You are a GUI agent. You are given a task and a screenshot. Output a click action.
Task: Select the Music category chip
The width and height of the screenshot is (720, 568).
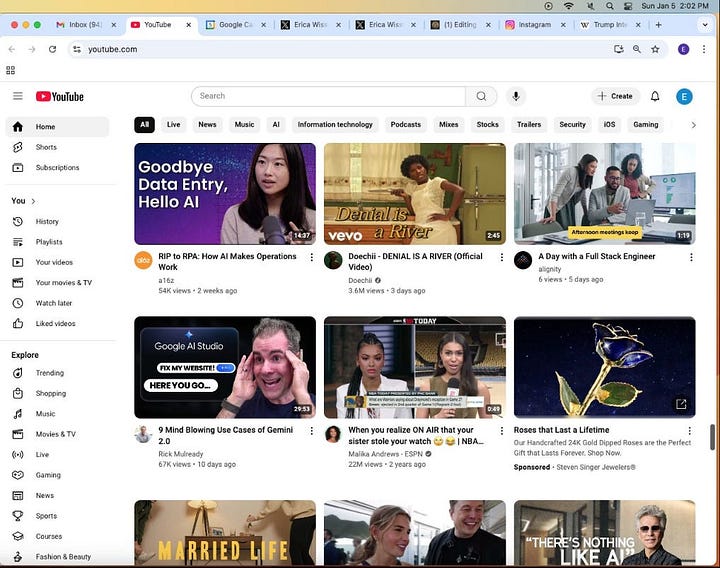(244, 124)
